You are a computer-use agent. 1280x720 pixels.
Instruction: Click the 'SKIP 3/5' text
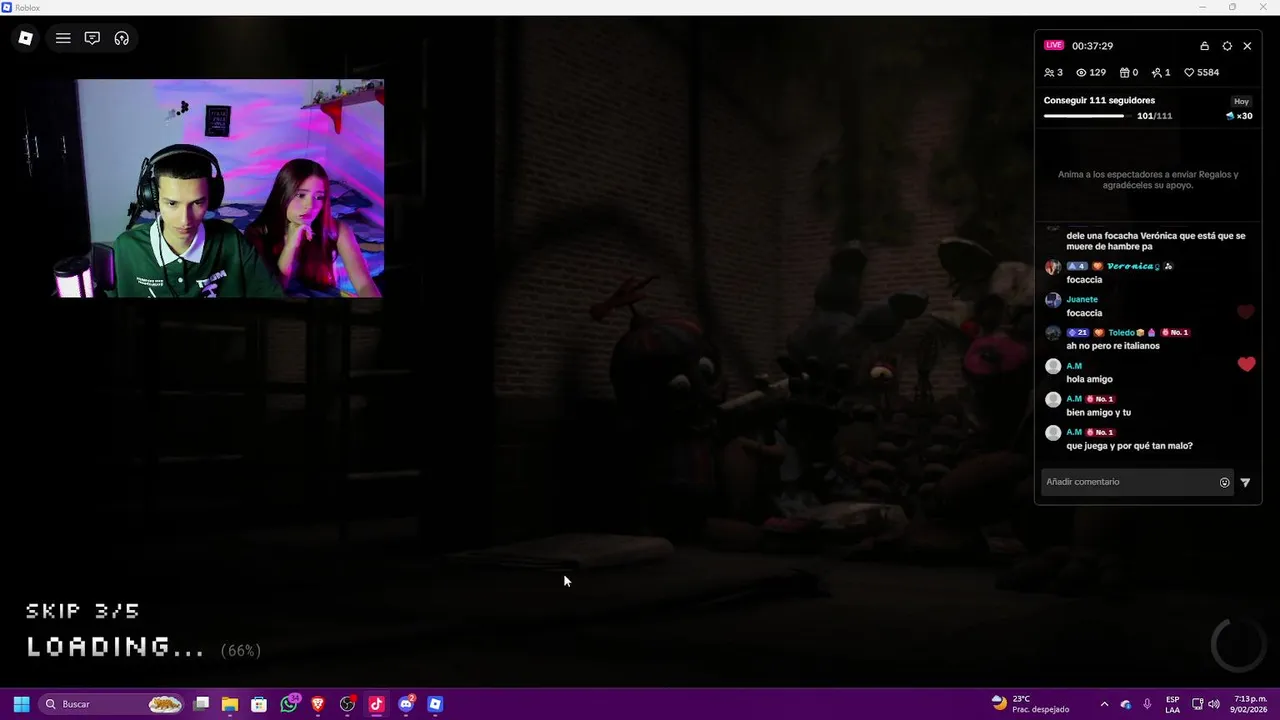click(x=83, y=611)
